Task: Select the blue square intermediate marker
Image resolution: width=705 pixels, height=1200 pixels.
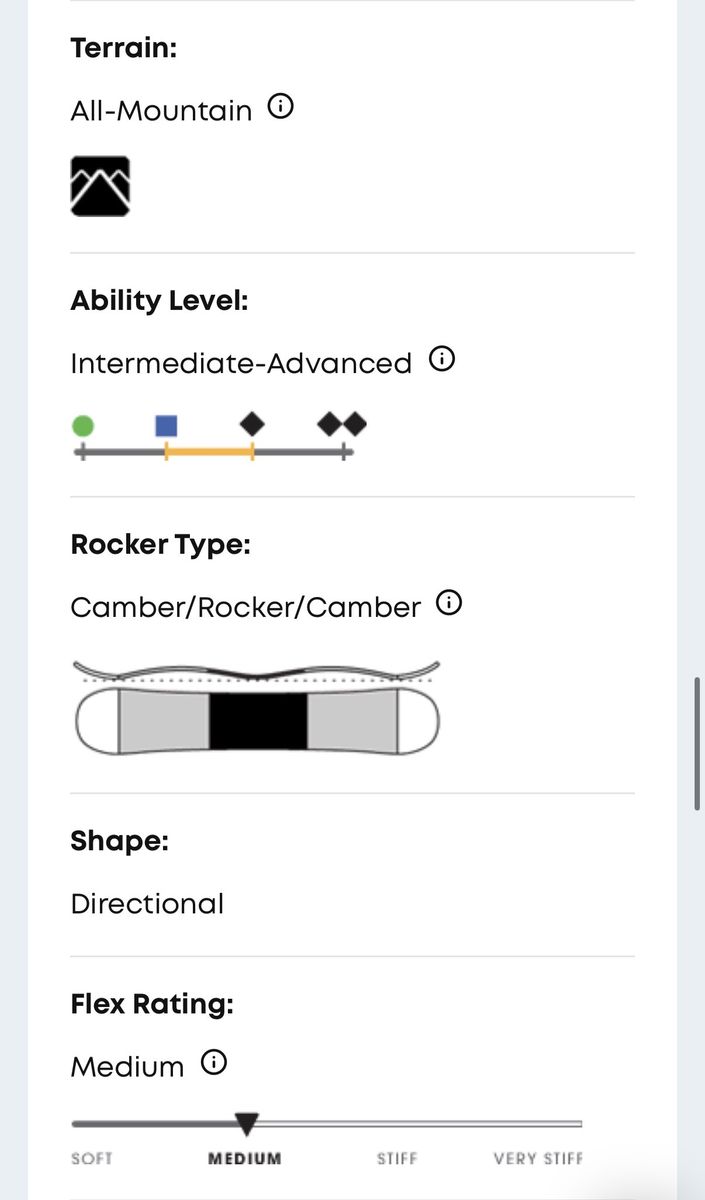Action: point(167,426)
